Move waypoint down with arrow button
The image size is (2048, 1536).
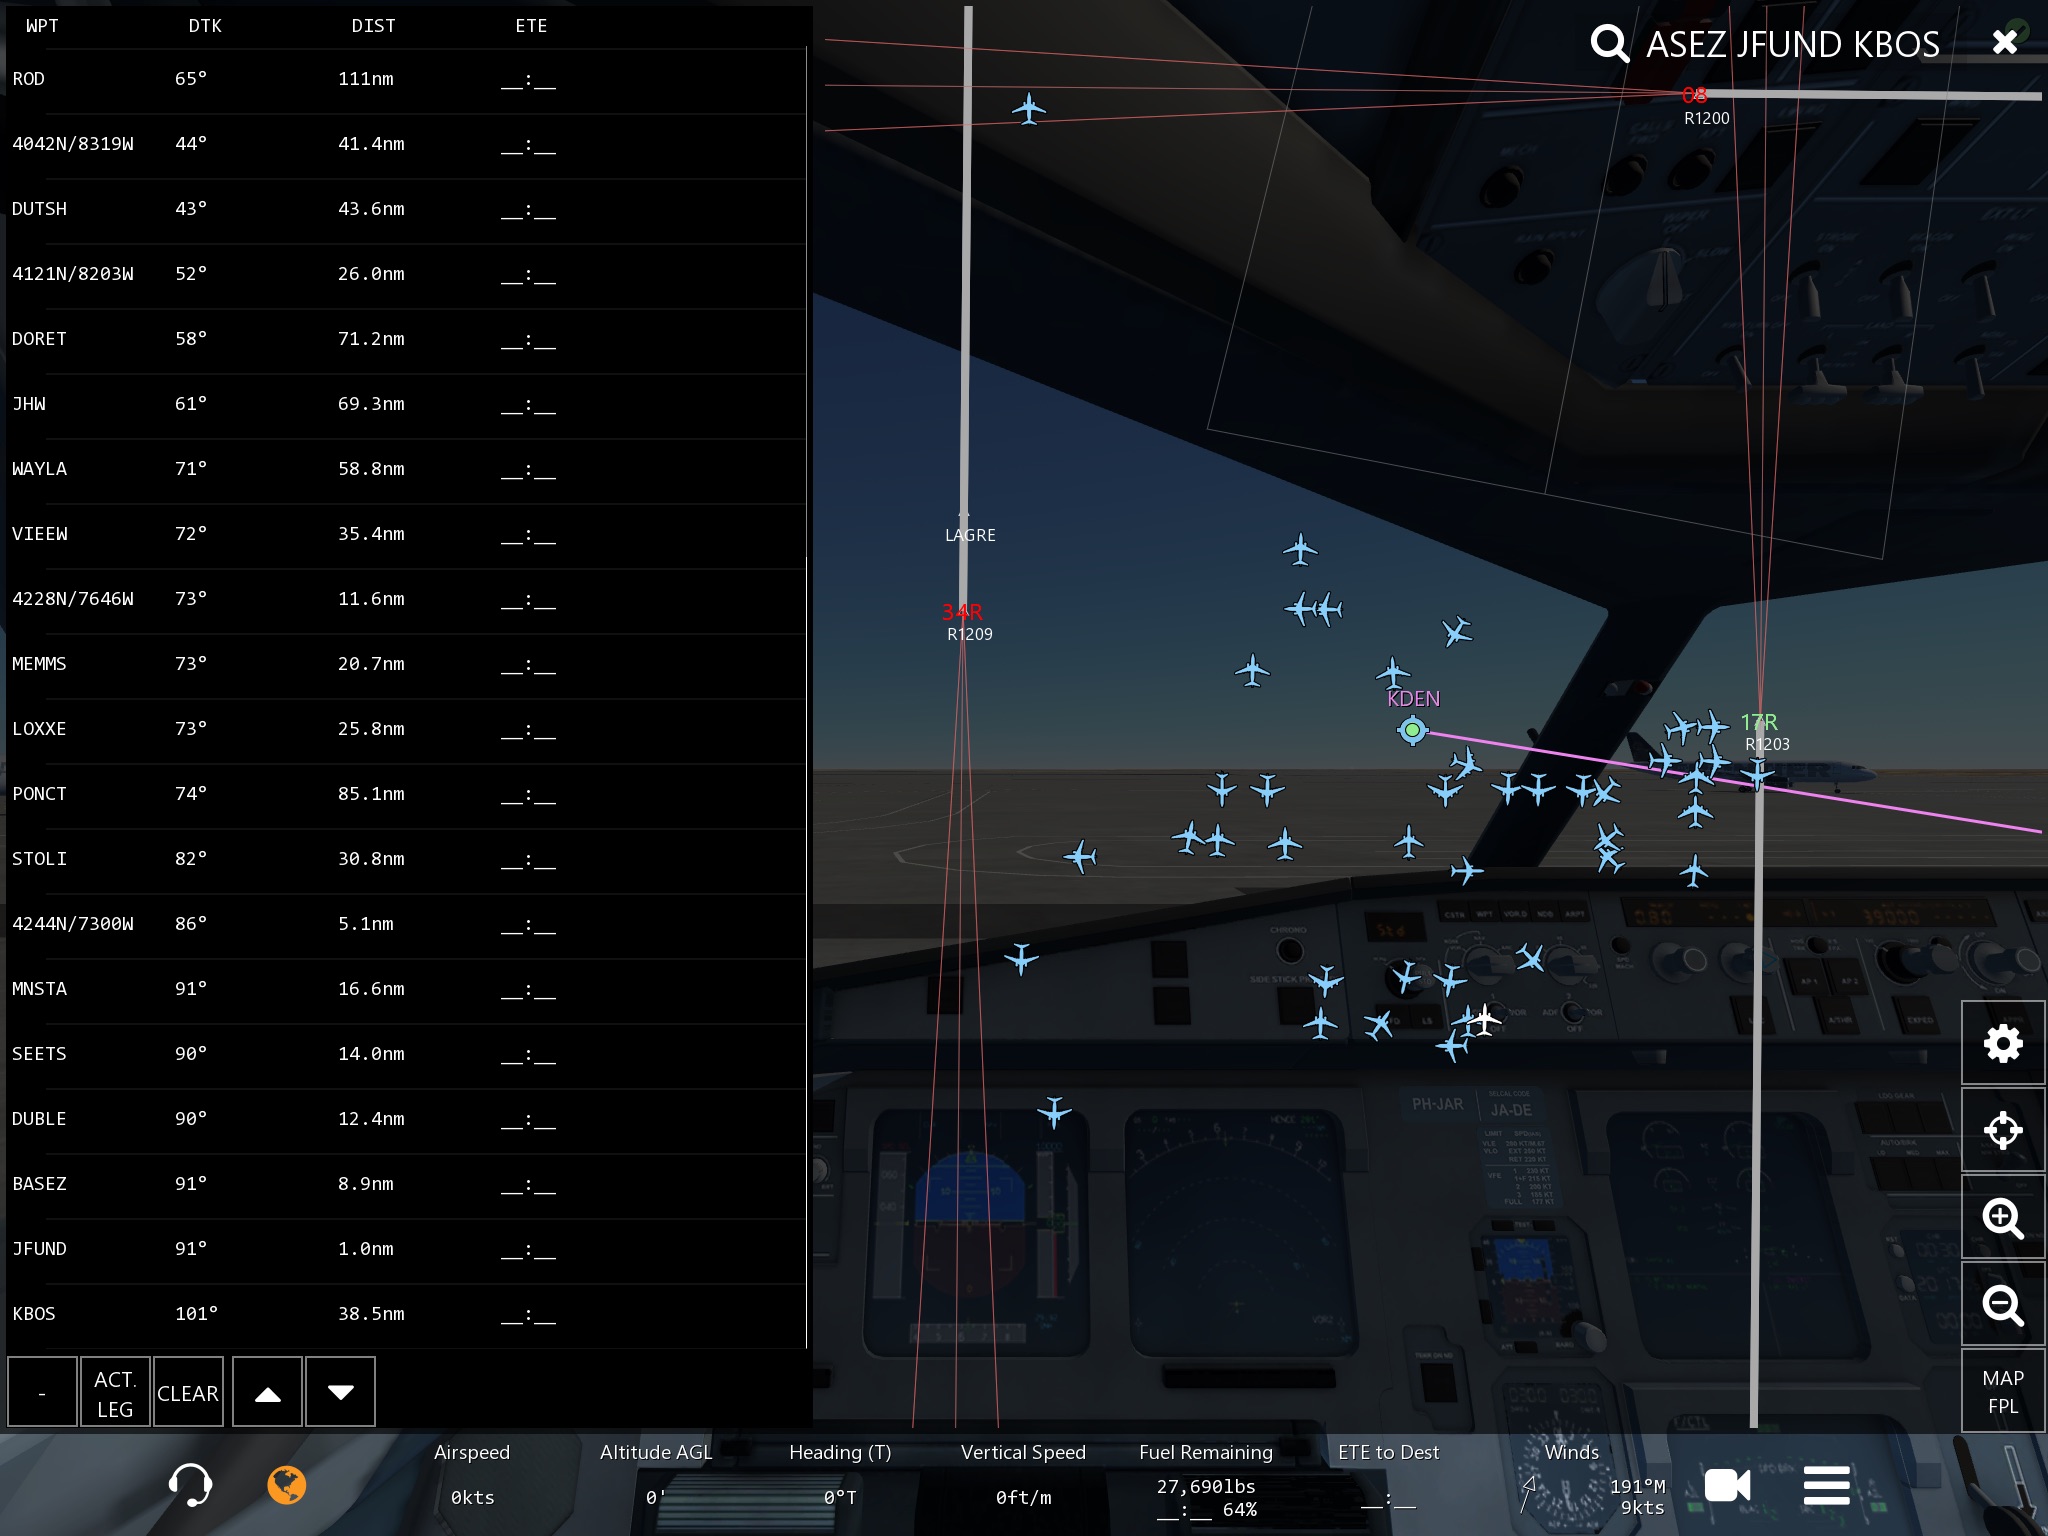[340, 1392]
